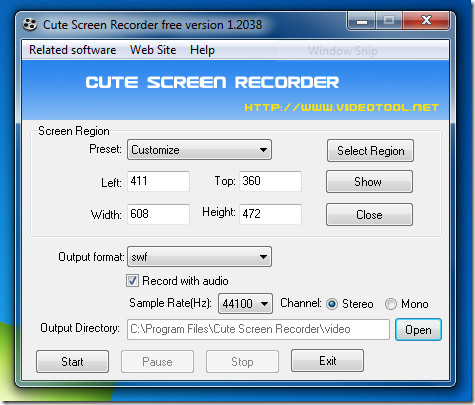Click the Show region button

369,182
